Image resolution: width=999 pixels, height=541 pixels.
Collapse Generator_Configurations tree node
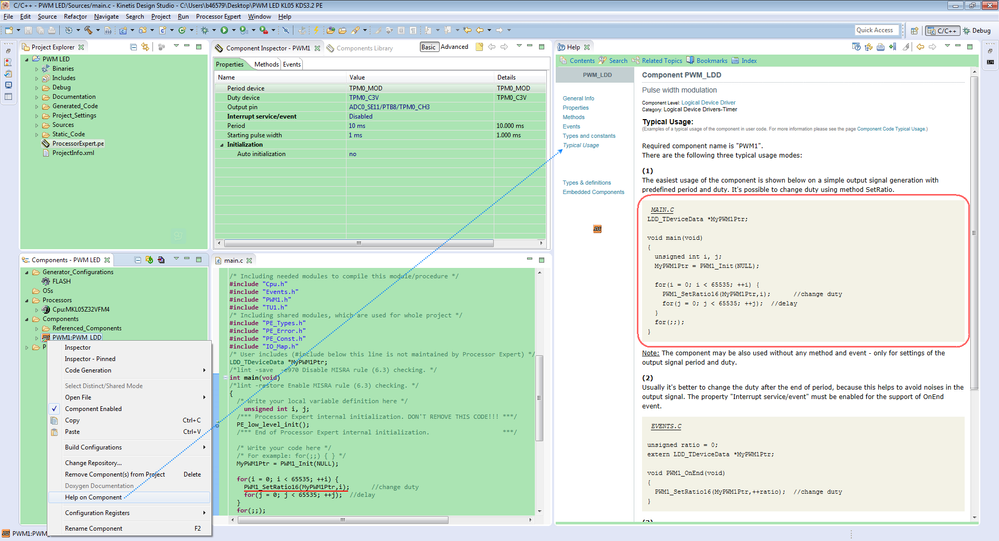27,272
